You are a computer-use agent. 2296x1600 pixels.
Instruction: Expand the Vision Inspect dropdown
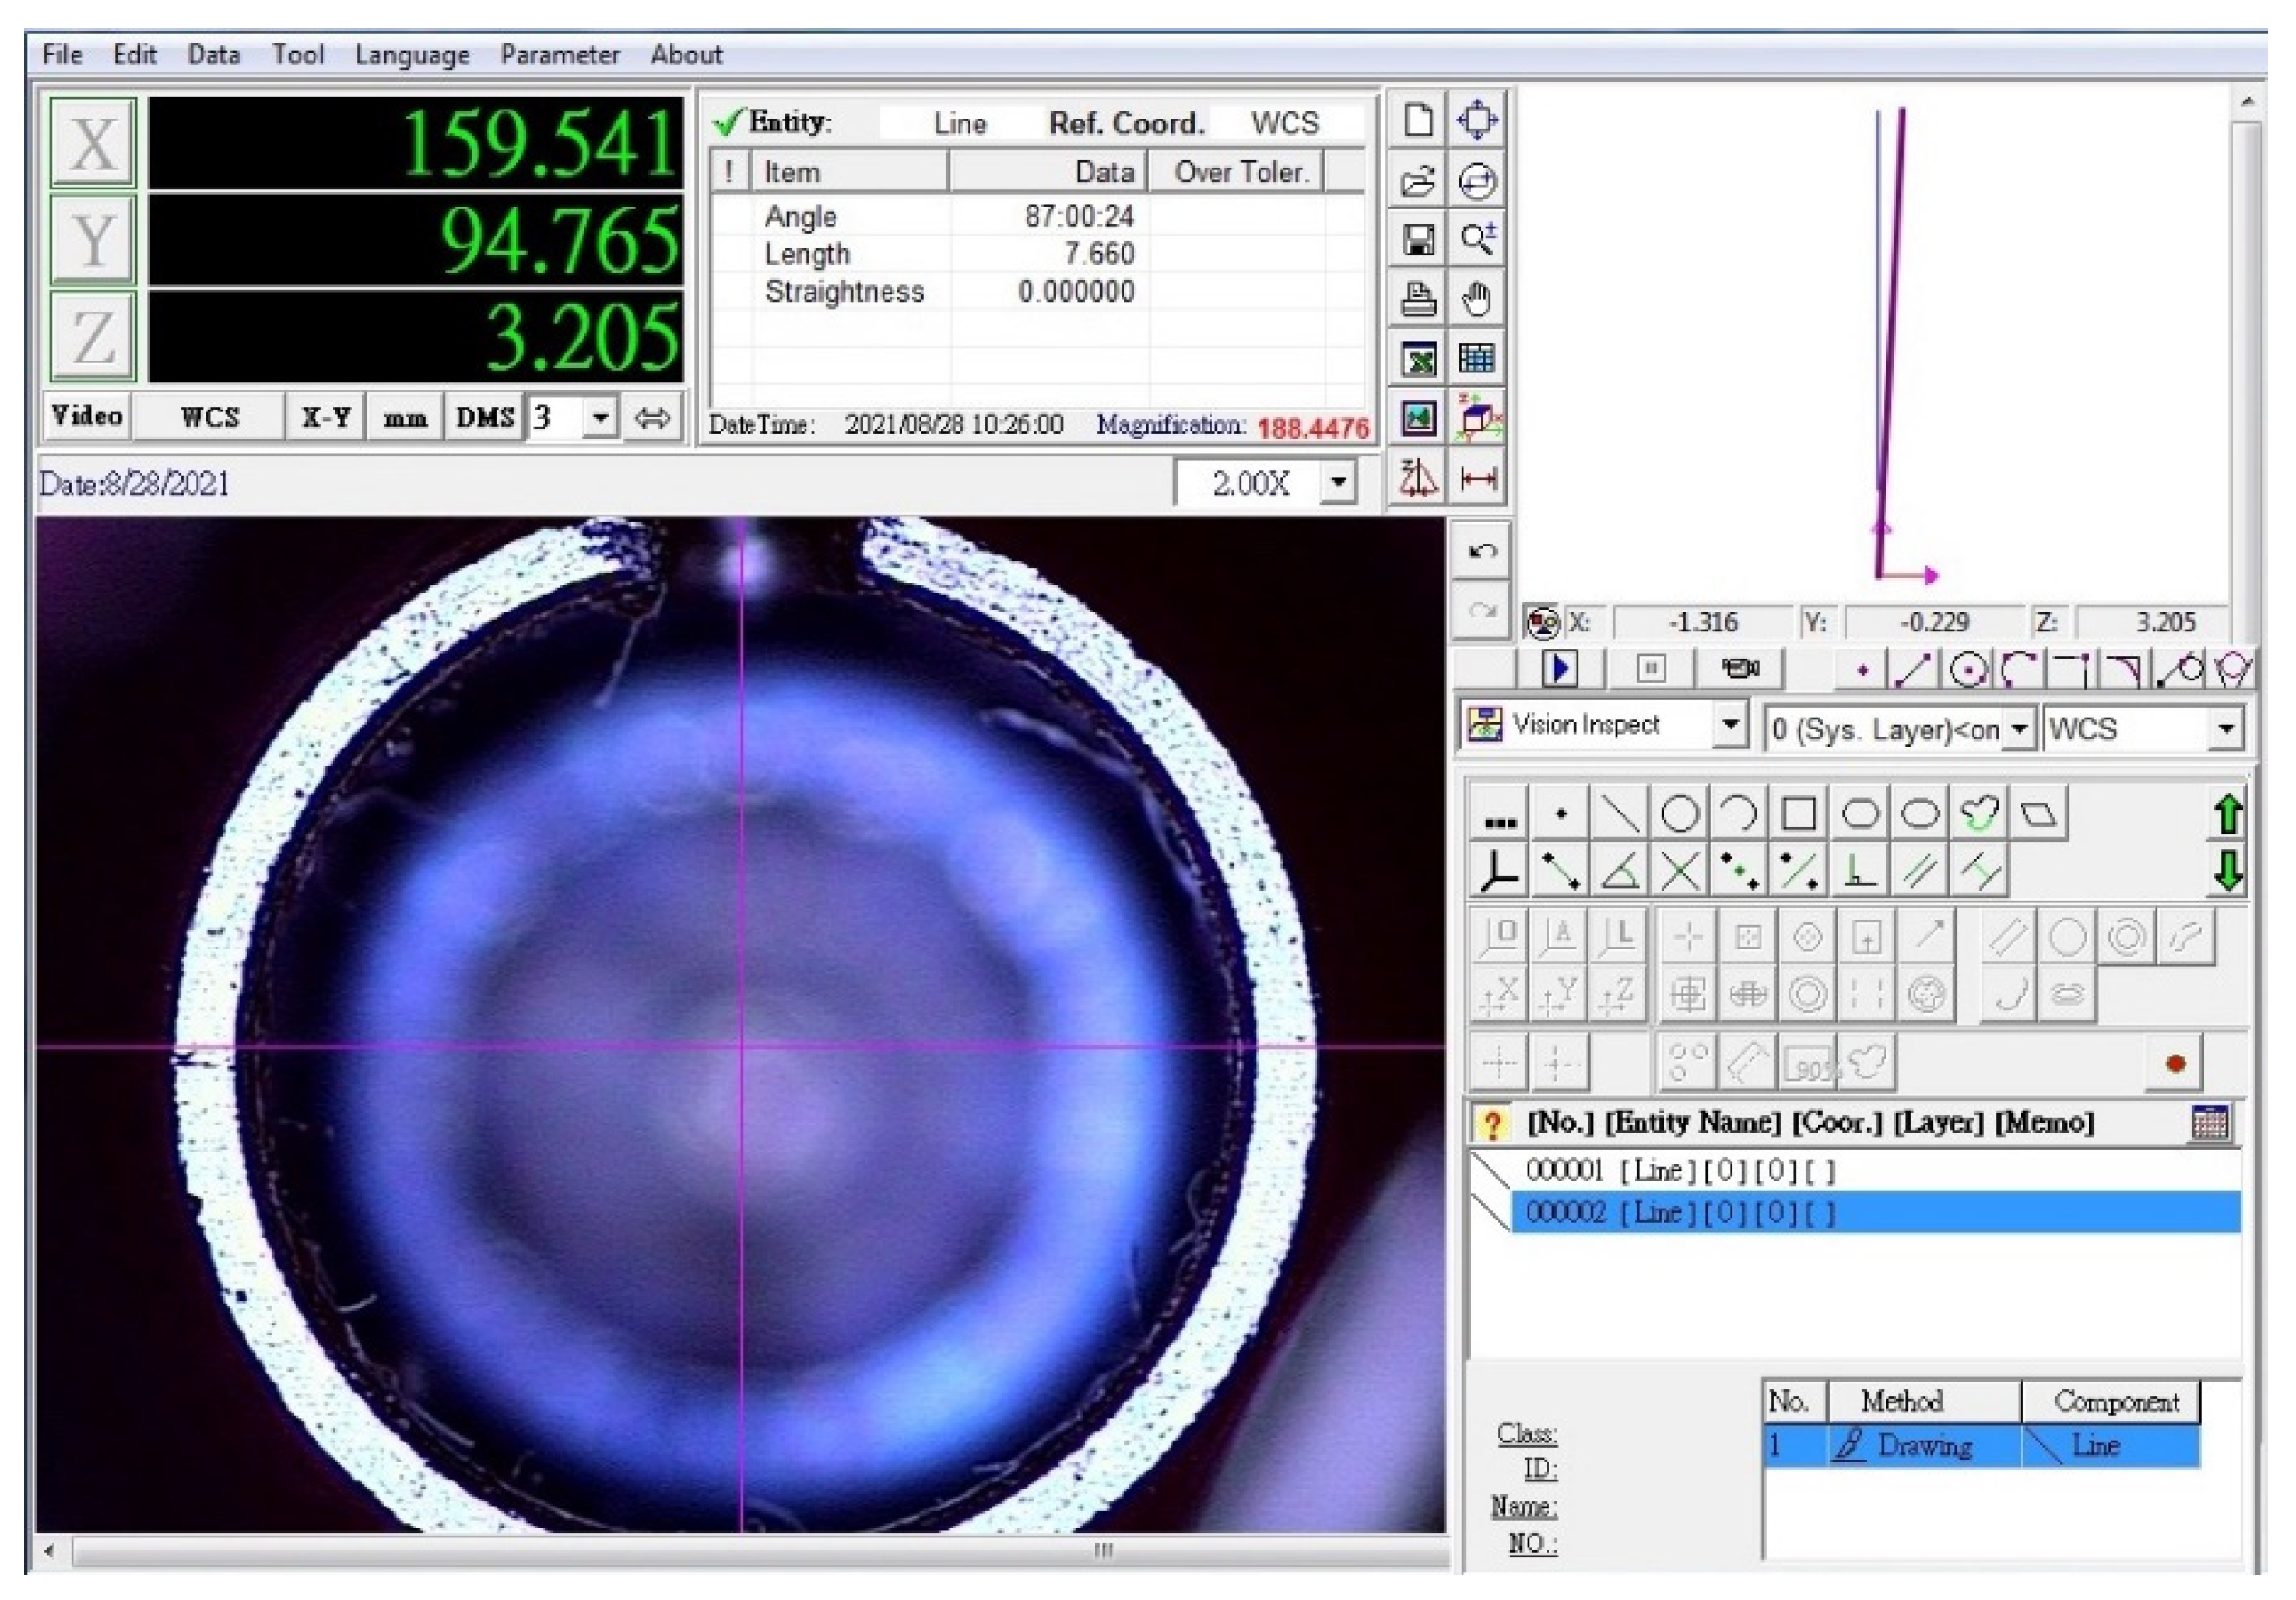click(1729, 725)
